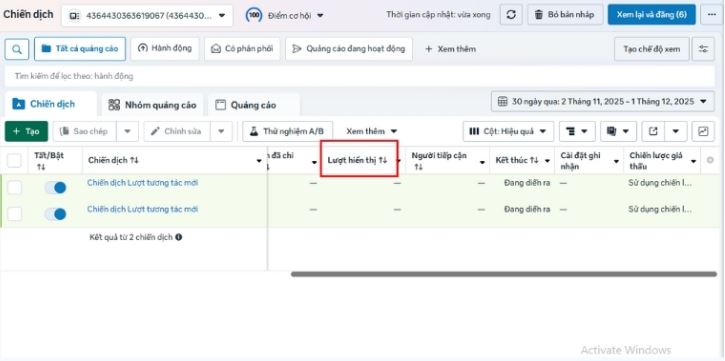Expand the Chỉnh sửa dropdown arrow
The width and height of the screenshot is (725, 361).
click(221, 131)
